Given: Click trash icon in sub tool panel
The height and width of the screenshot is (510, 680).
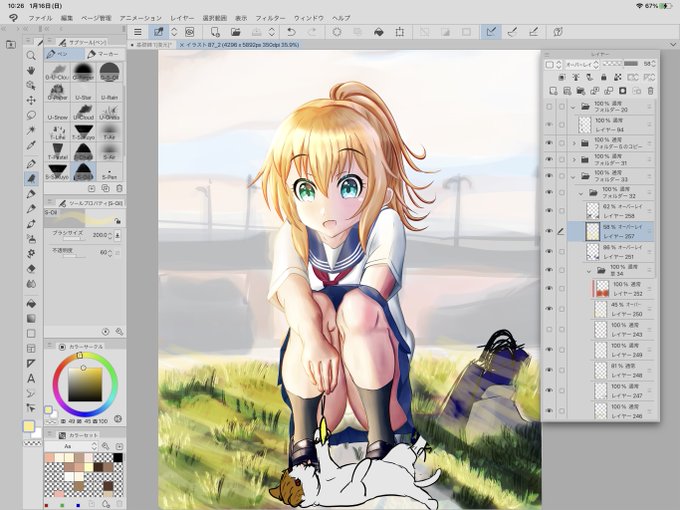Looking at the screenshot, I should [x=119, y=188].
